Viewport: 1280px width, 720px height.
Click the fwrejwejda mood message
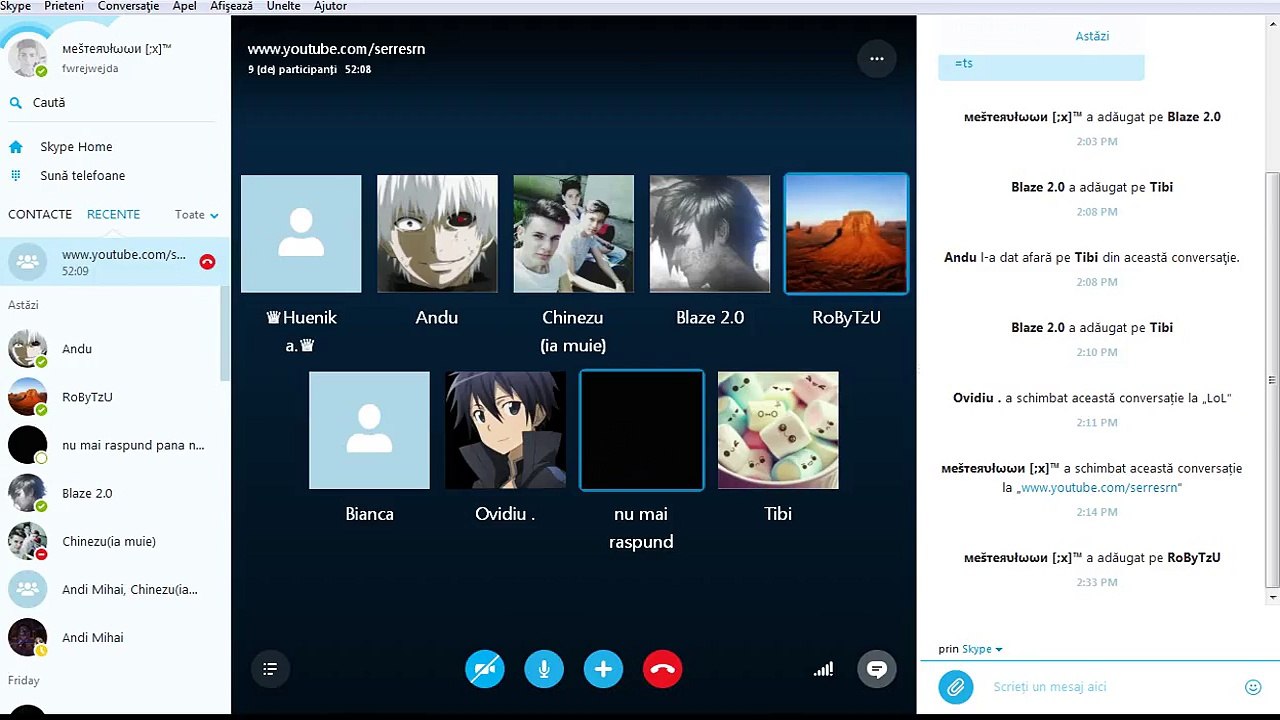90,69
